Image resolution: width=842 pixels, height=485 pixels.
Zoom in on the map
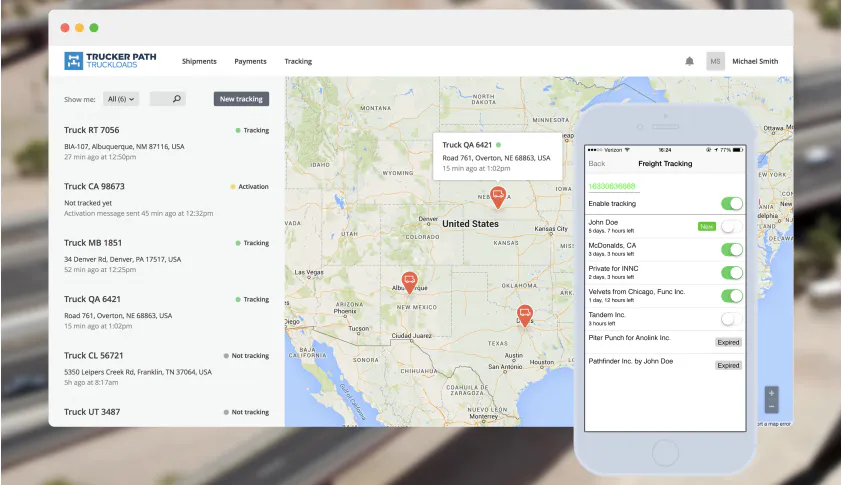tap(771, 393)
